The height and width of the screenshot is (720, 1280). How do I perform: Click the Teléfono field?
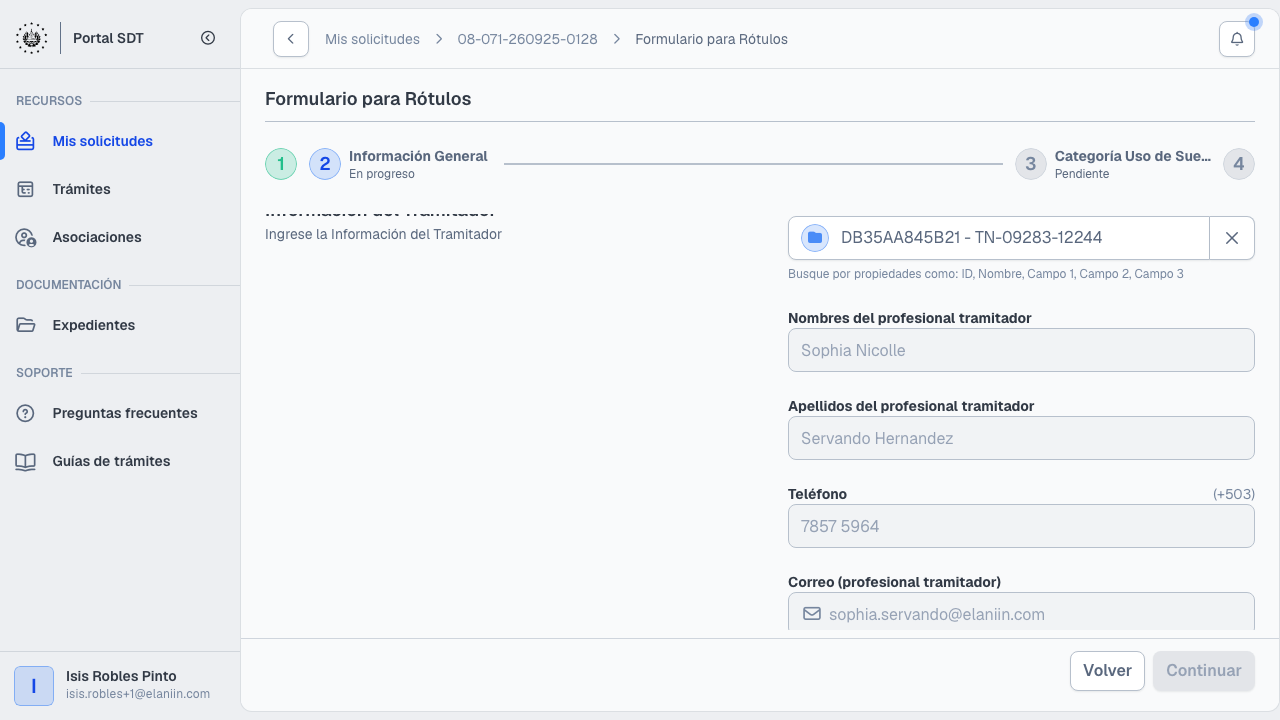tap(1021, 526)
